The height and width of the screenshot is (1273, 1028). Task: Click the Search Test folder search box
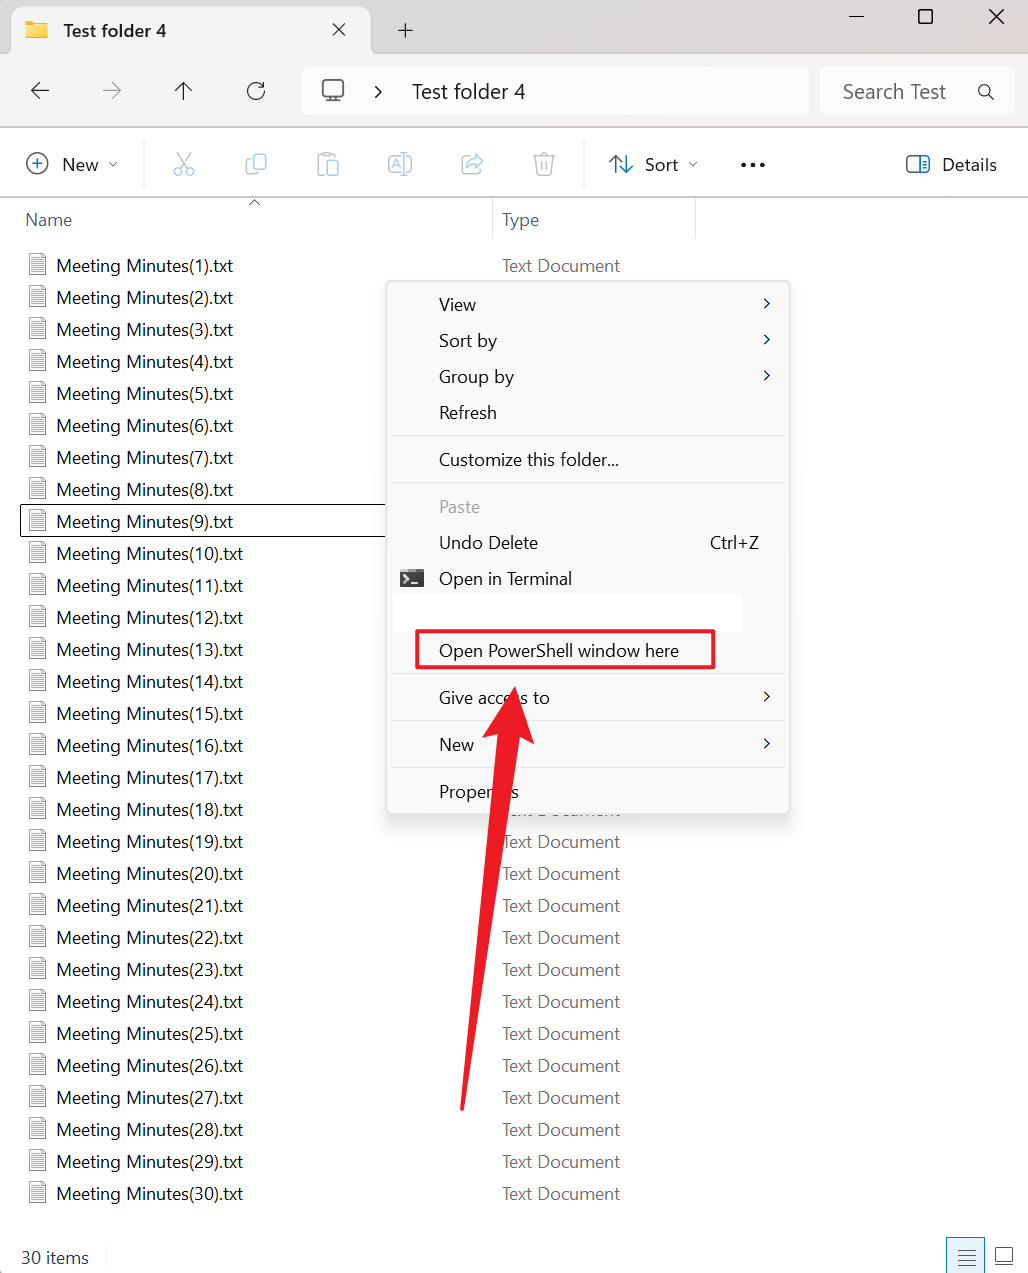pos(895,92)
